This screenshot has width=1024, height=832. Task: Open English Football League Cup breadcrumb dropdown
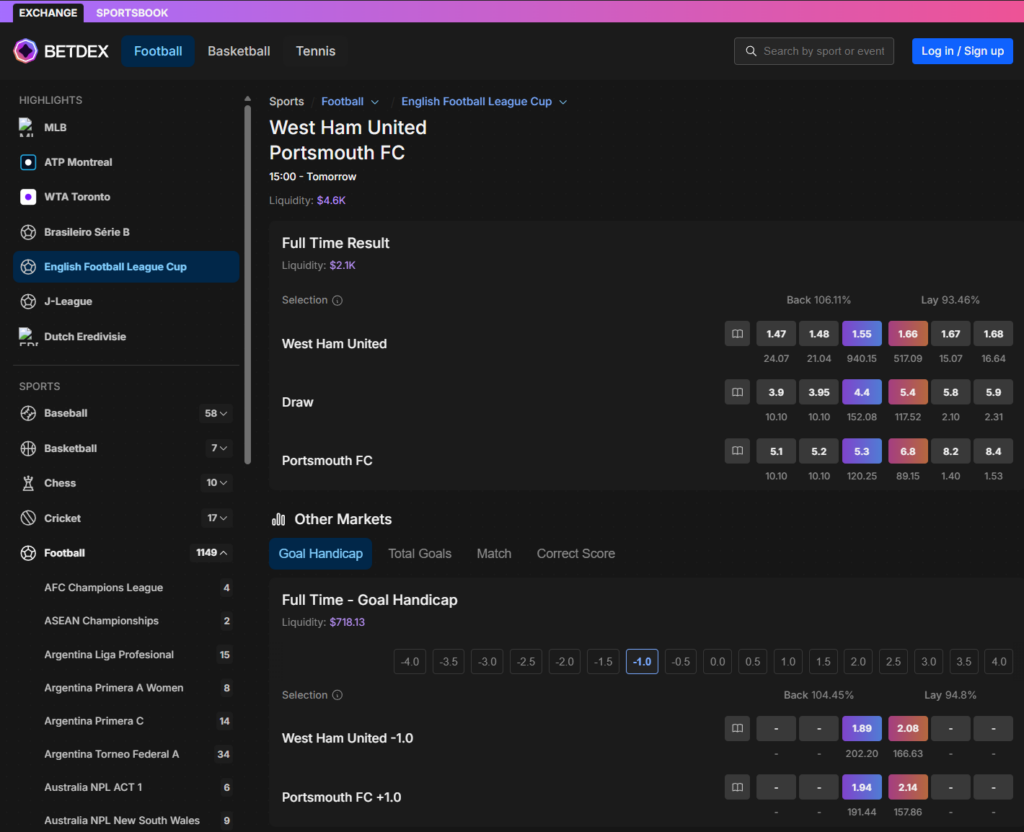point(563,102)
